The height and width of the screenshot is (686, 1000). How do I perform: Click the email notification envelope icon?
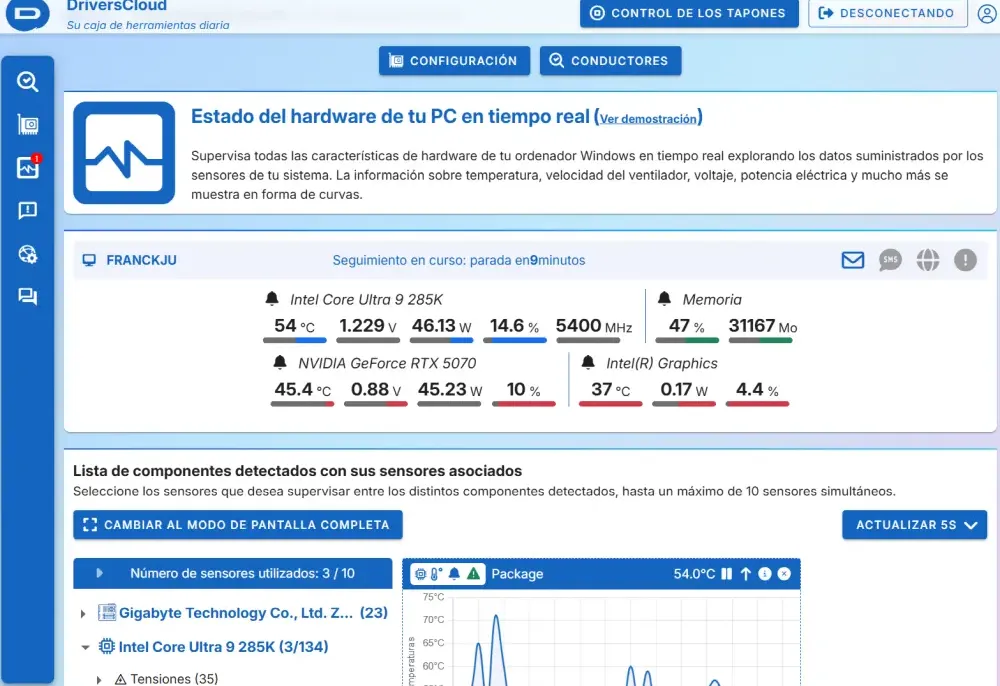(x=853, y=260)
